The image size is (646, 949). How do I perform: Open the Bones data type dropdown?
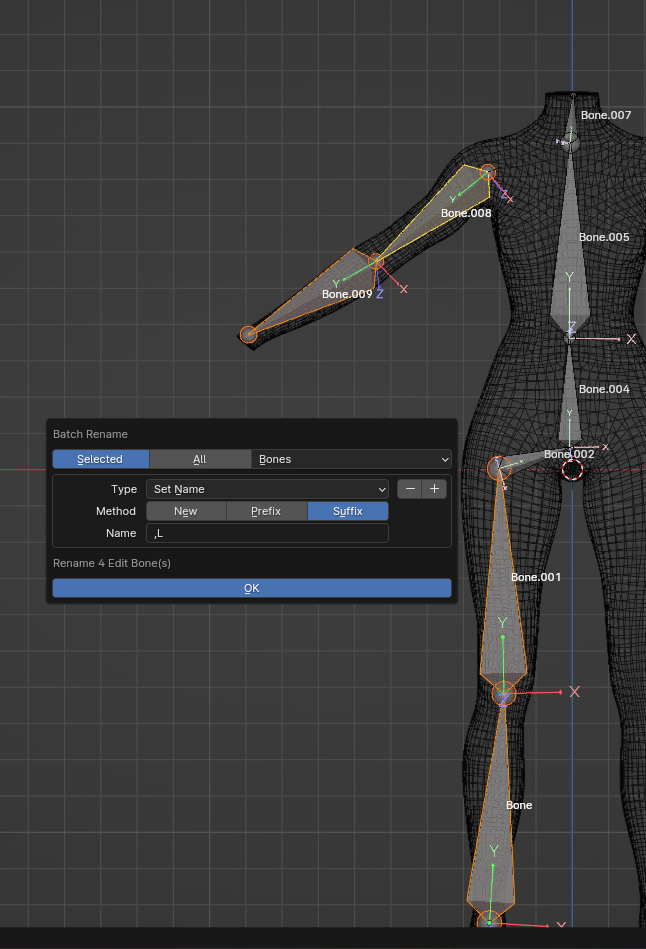[x=351, y=459]
